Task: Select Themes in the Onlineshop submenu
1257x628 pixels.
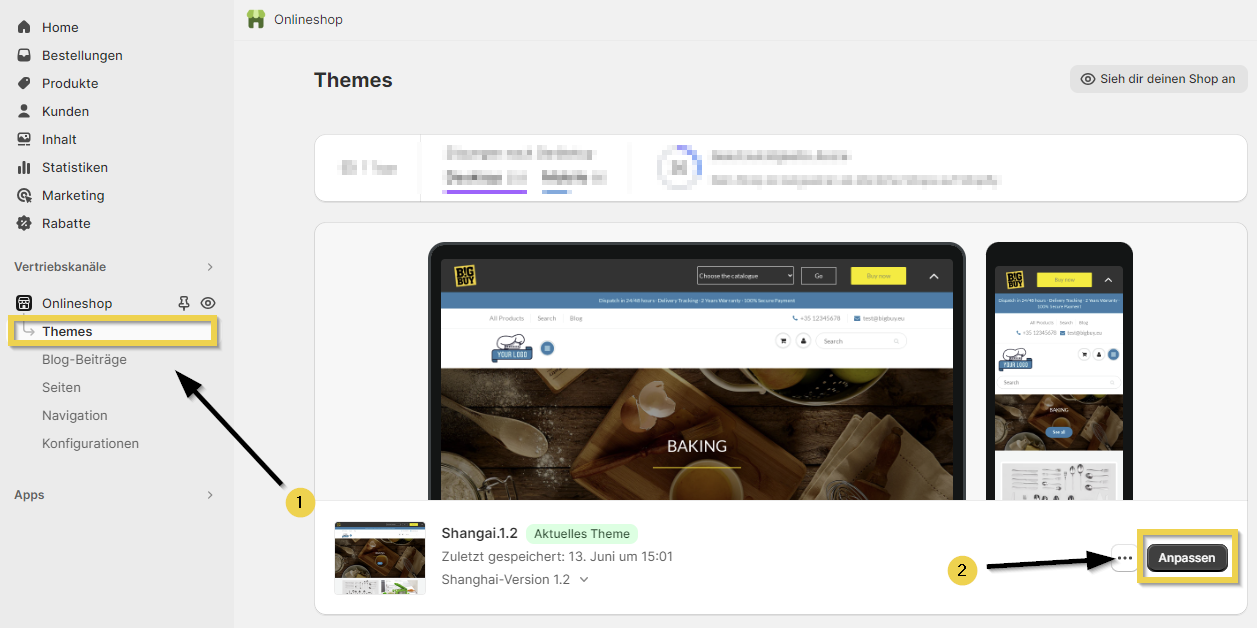Action: pos(67,331)
